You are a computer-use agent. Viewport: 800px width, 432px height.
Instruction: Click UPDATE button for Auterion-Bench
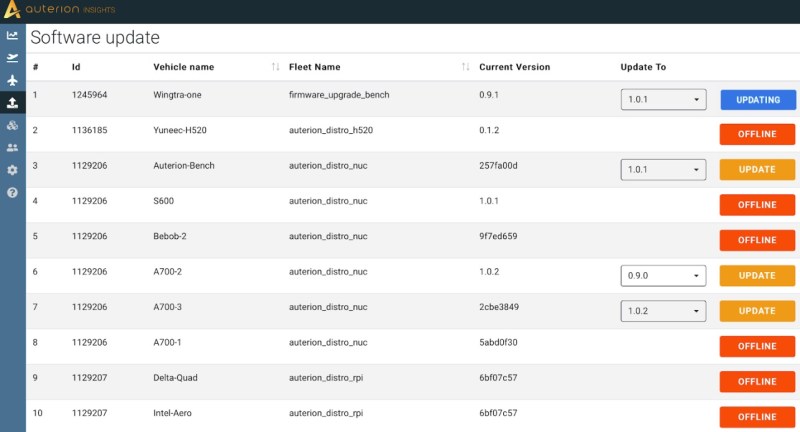point(757,170)
